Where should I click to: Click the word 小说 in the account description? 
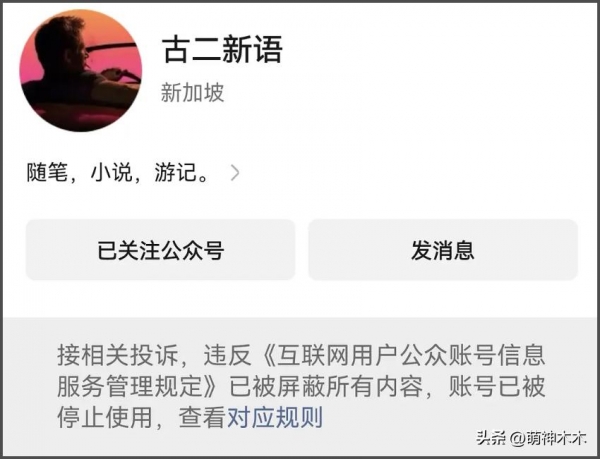[x=111, y=173]
